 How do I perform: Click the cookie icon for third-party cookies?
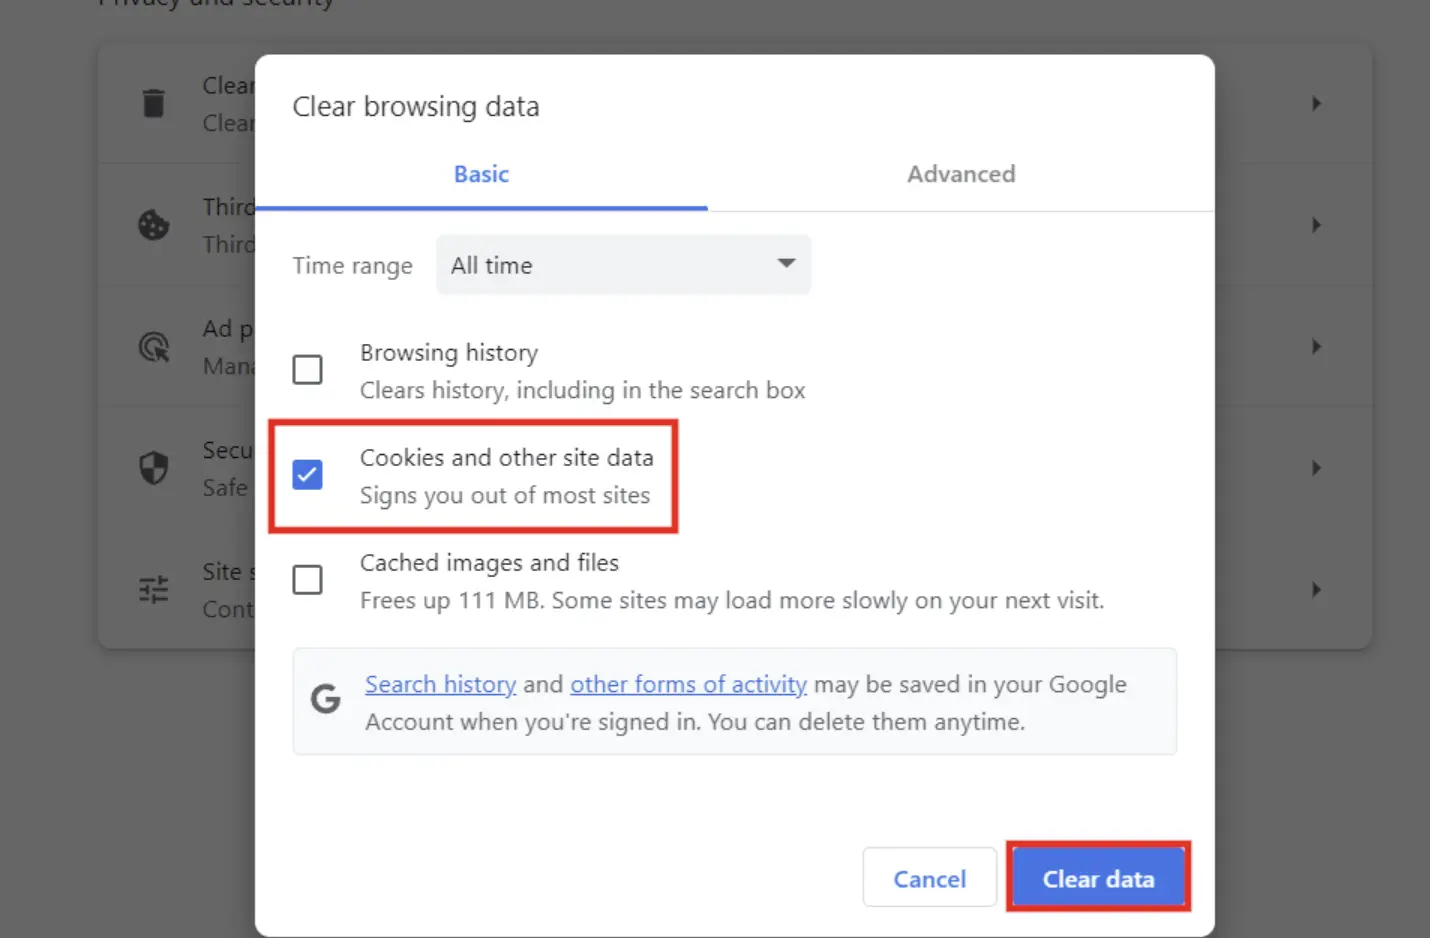[153, 225]
